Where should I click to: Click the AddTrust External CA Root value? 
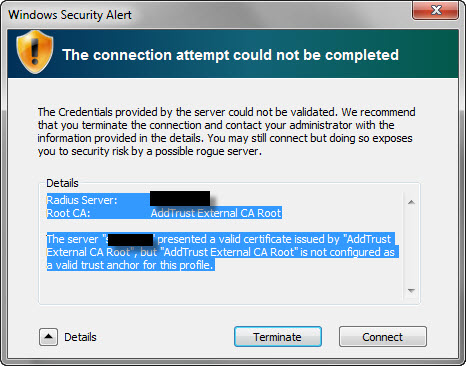216,213
